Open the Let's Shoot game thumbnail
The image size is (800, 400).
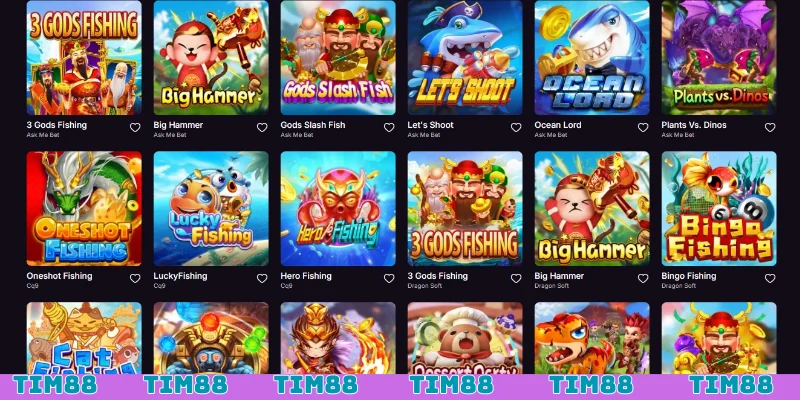pyautogui.click(x=465, y=57)
